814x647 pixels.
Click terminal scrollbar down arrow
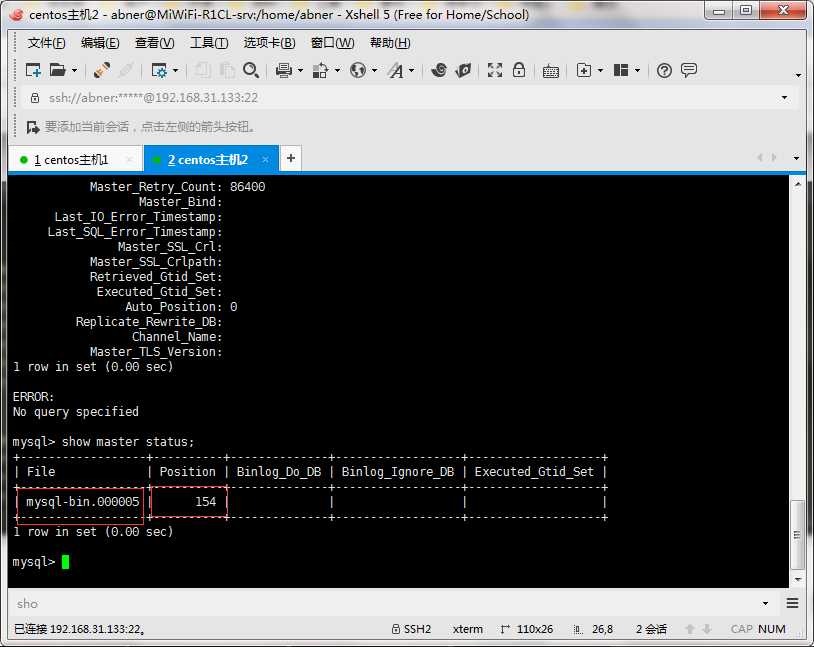(x=797, y=580)
